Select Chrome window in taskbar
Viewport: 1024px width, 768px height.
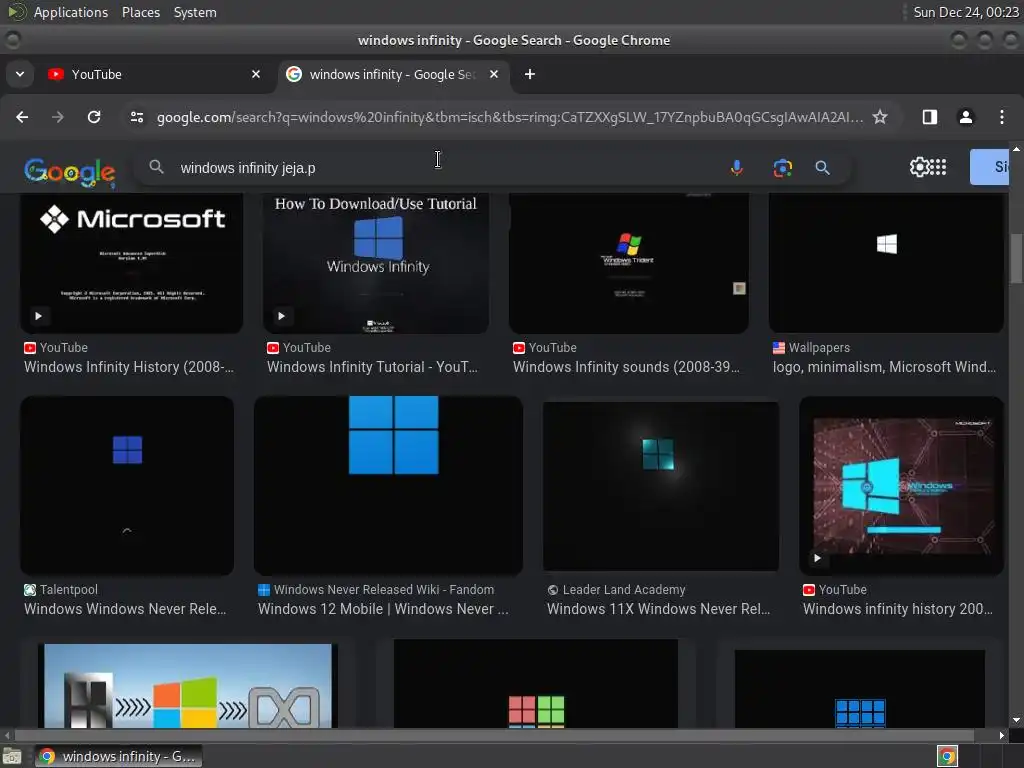coord(118,756)
